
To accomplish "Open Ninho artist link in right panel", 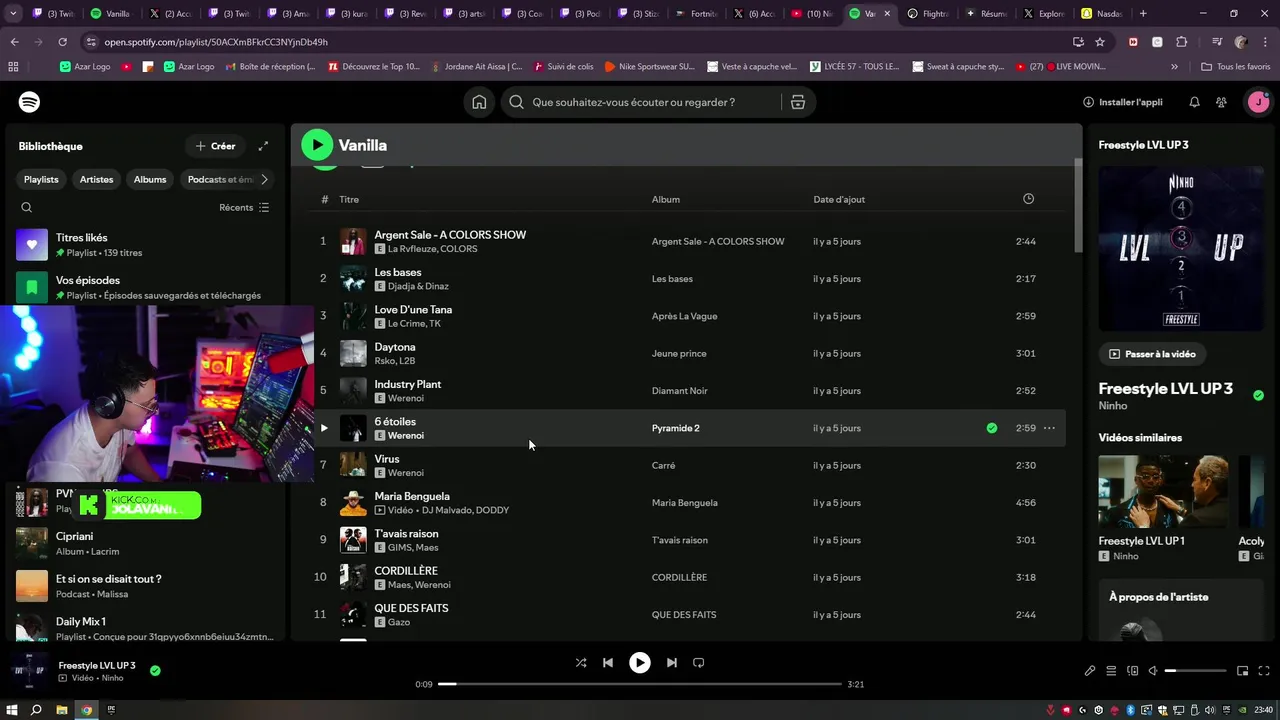I will [1112, 406].
